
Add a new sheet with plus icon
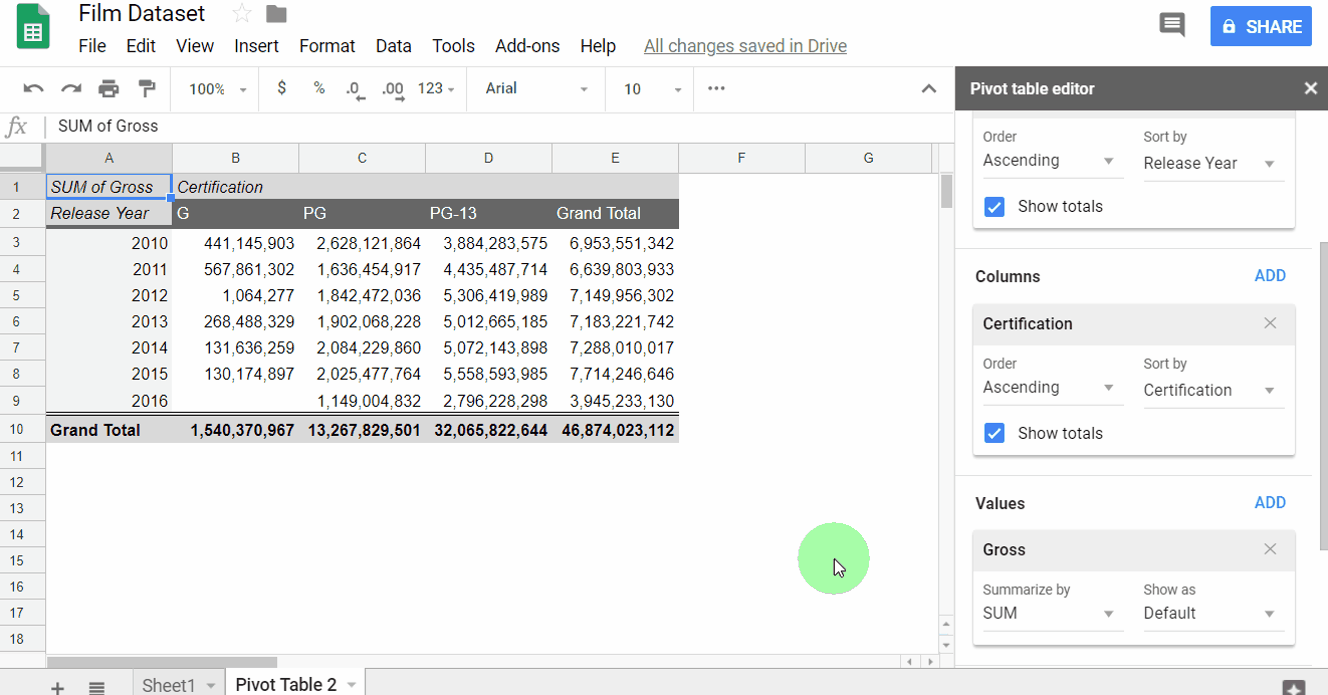click(58, 686)
